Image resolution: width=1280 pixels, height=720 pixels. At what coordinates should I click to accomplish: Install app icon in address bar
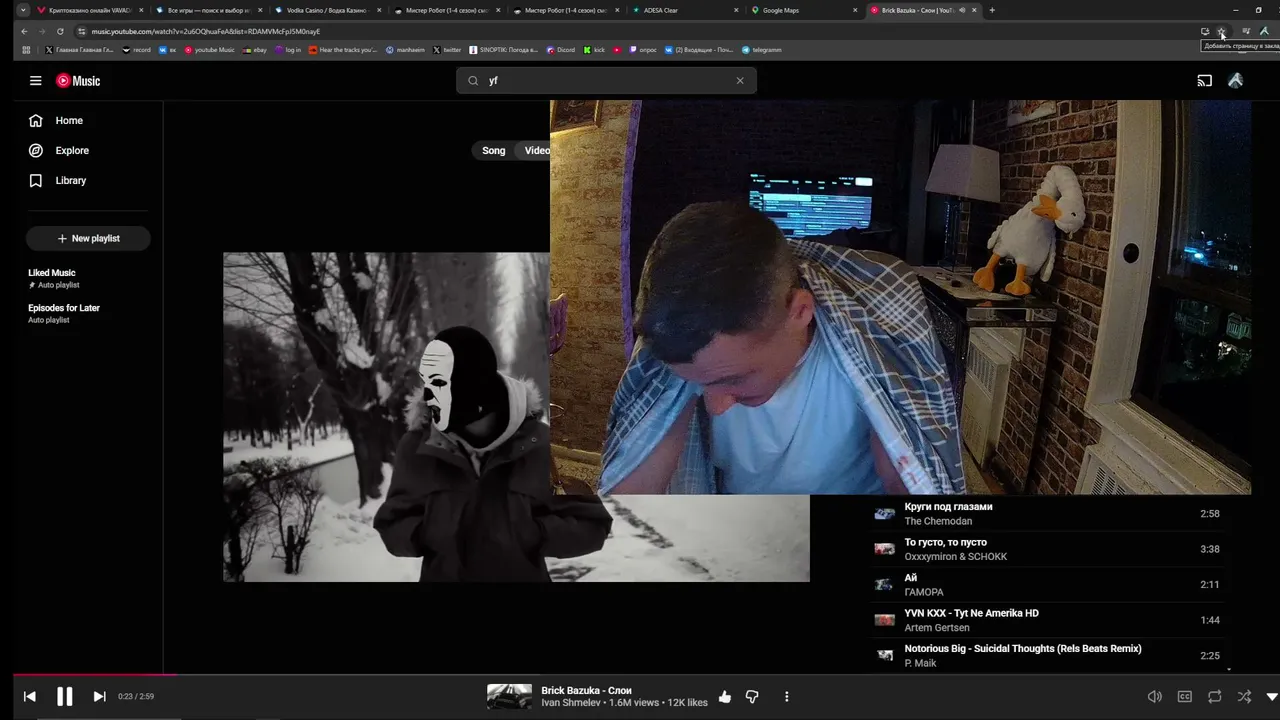pos(1205,31)
